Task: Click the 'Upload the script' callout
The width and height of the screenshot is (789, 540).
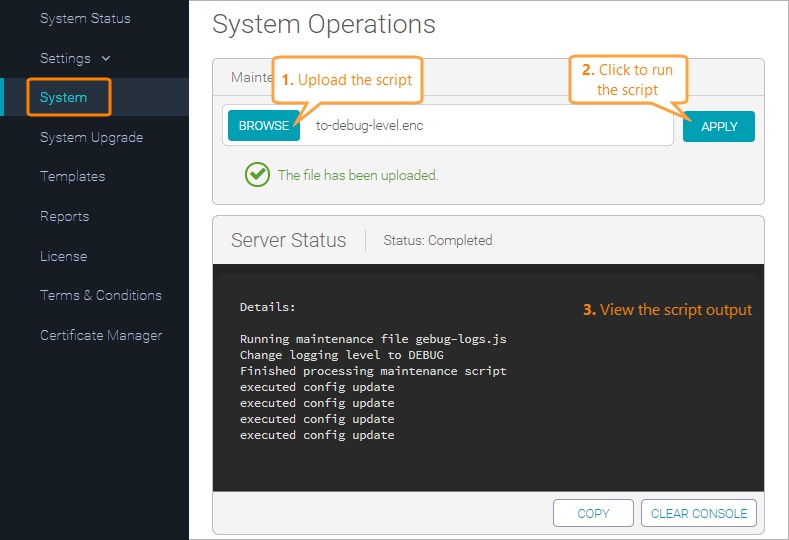Action: click(x=346, y=80)
